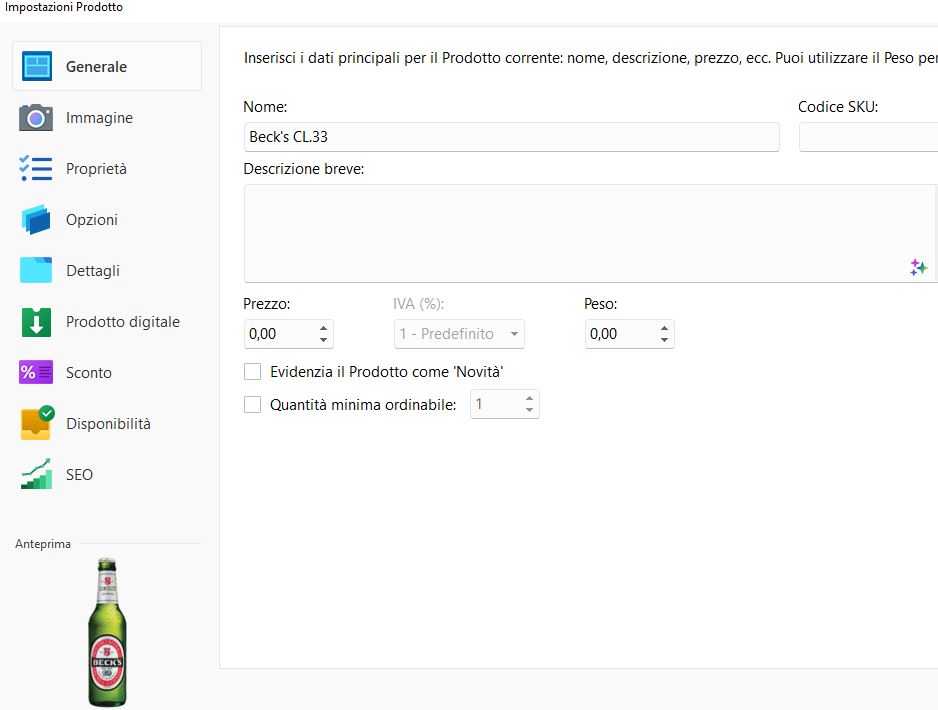Open the SEO growth chart icon

(36, 475)
